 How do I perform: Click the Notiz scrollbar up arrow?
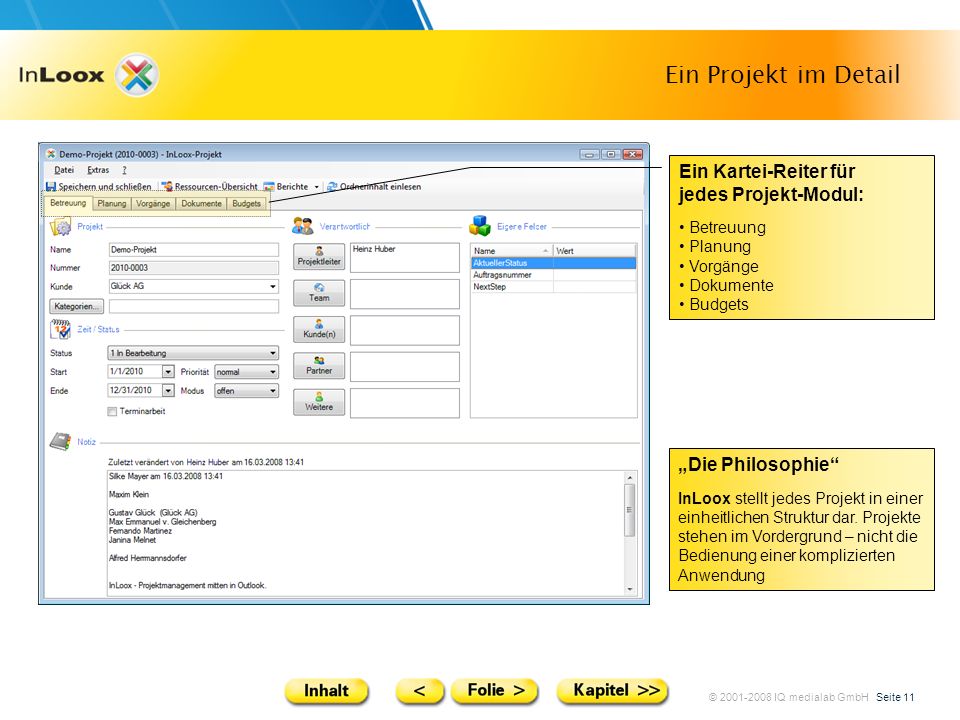[630, 478]
